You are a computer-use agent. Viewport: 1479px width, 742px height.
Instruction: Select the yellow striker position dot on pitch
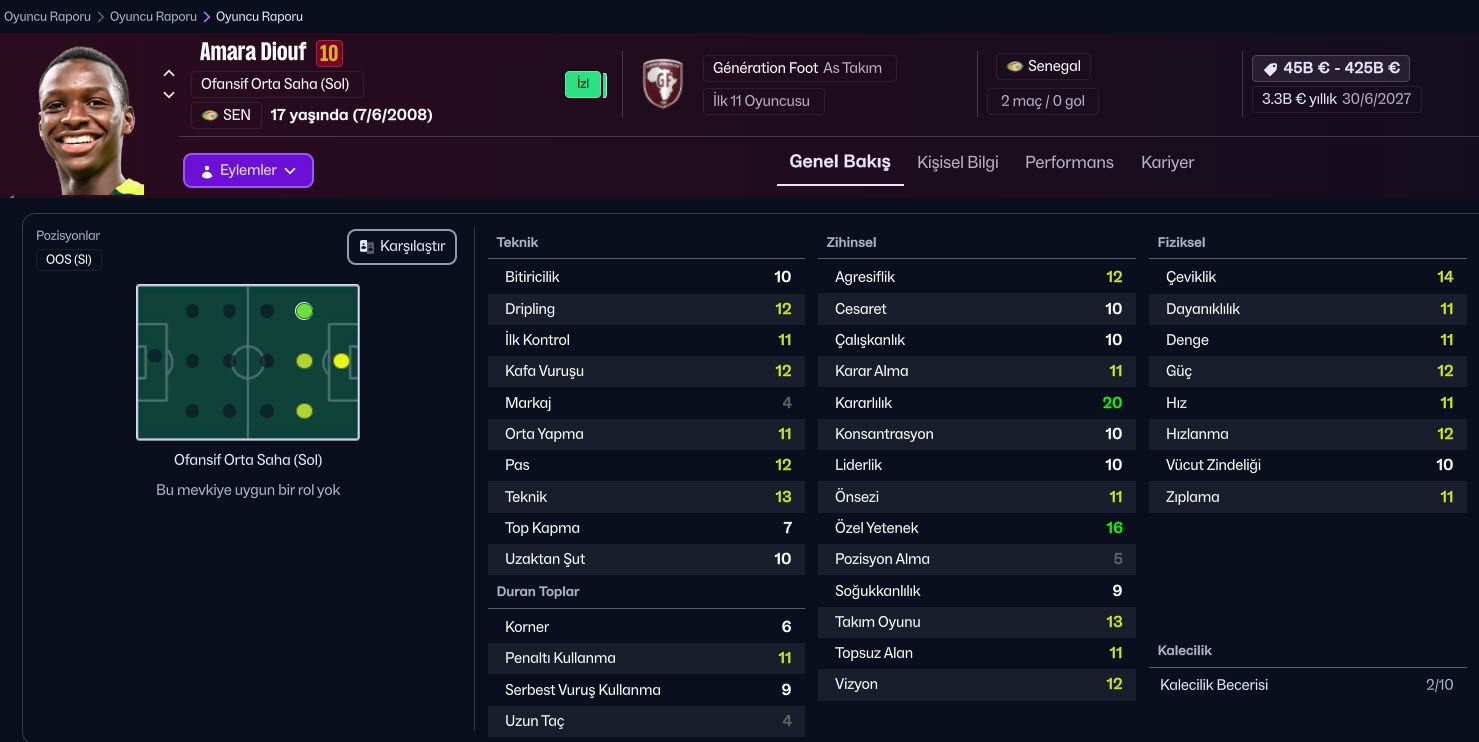[x=341, y=361]
